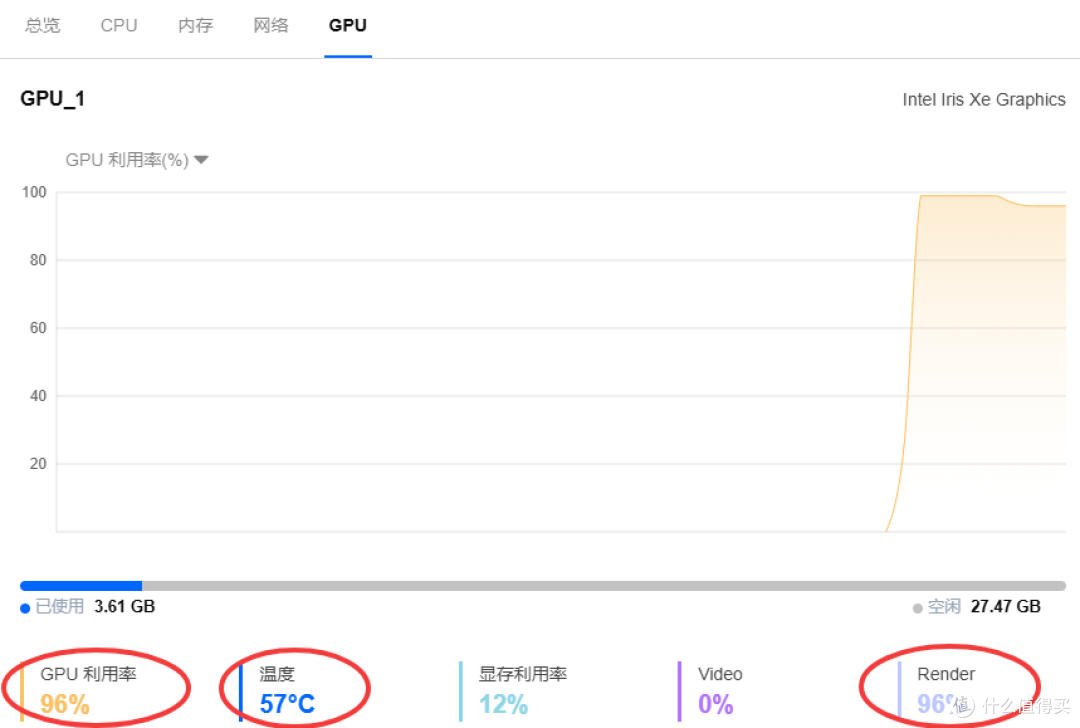Switch to the 总览 tab
Viewport: 1080px width, 728px height.
tap(43, 25)
